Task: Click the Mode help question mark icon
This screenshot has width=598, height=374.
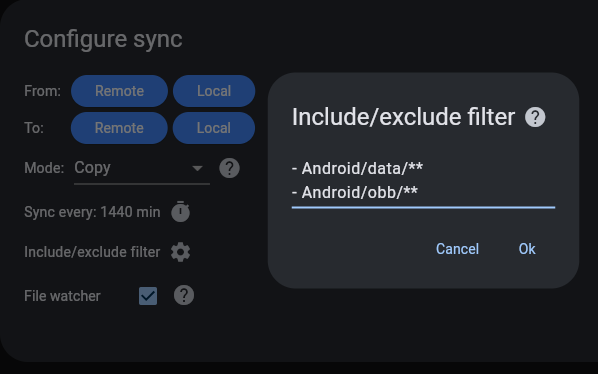Action: [x=230, y=168]
